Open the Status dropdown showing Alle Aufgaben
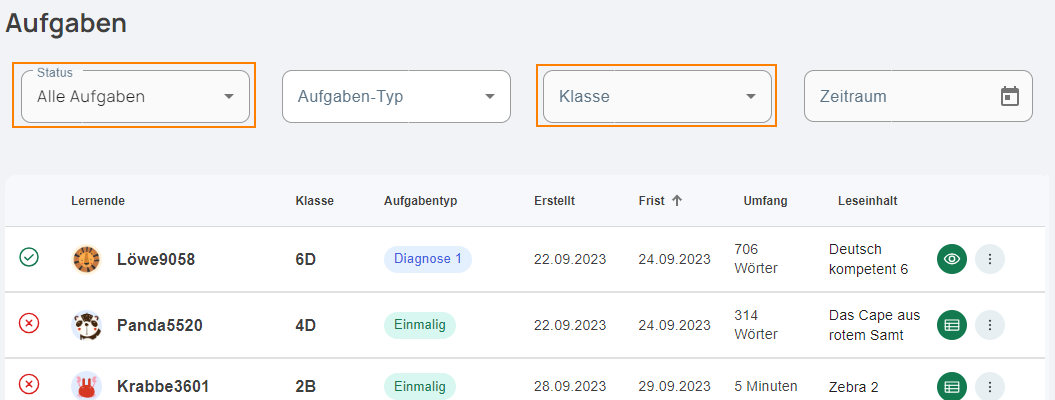 tap(135, 96)
